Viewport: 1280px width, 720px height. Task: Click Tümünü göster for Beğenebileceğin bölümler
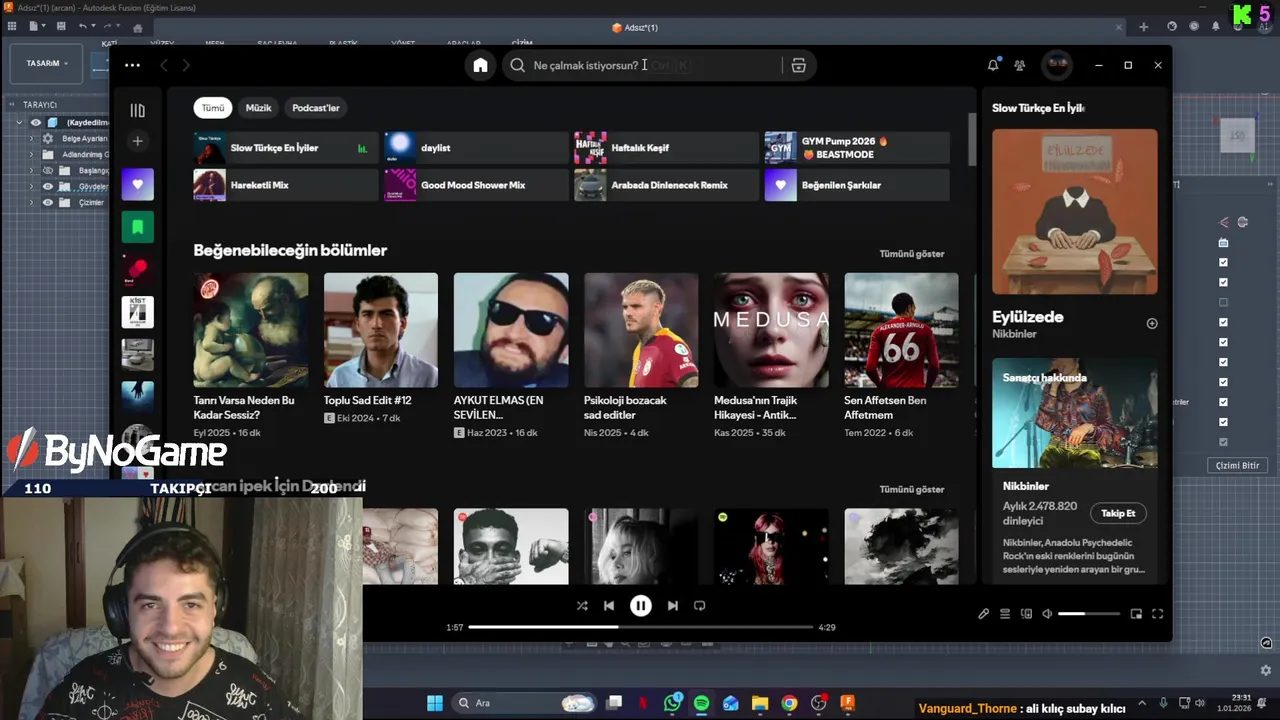(912, 254)
